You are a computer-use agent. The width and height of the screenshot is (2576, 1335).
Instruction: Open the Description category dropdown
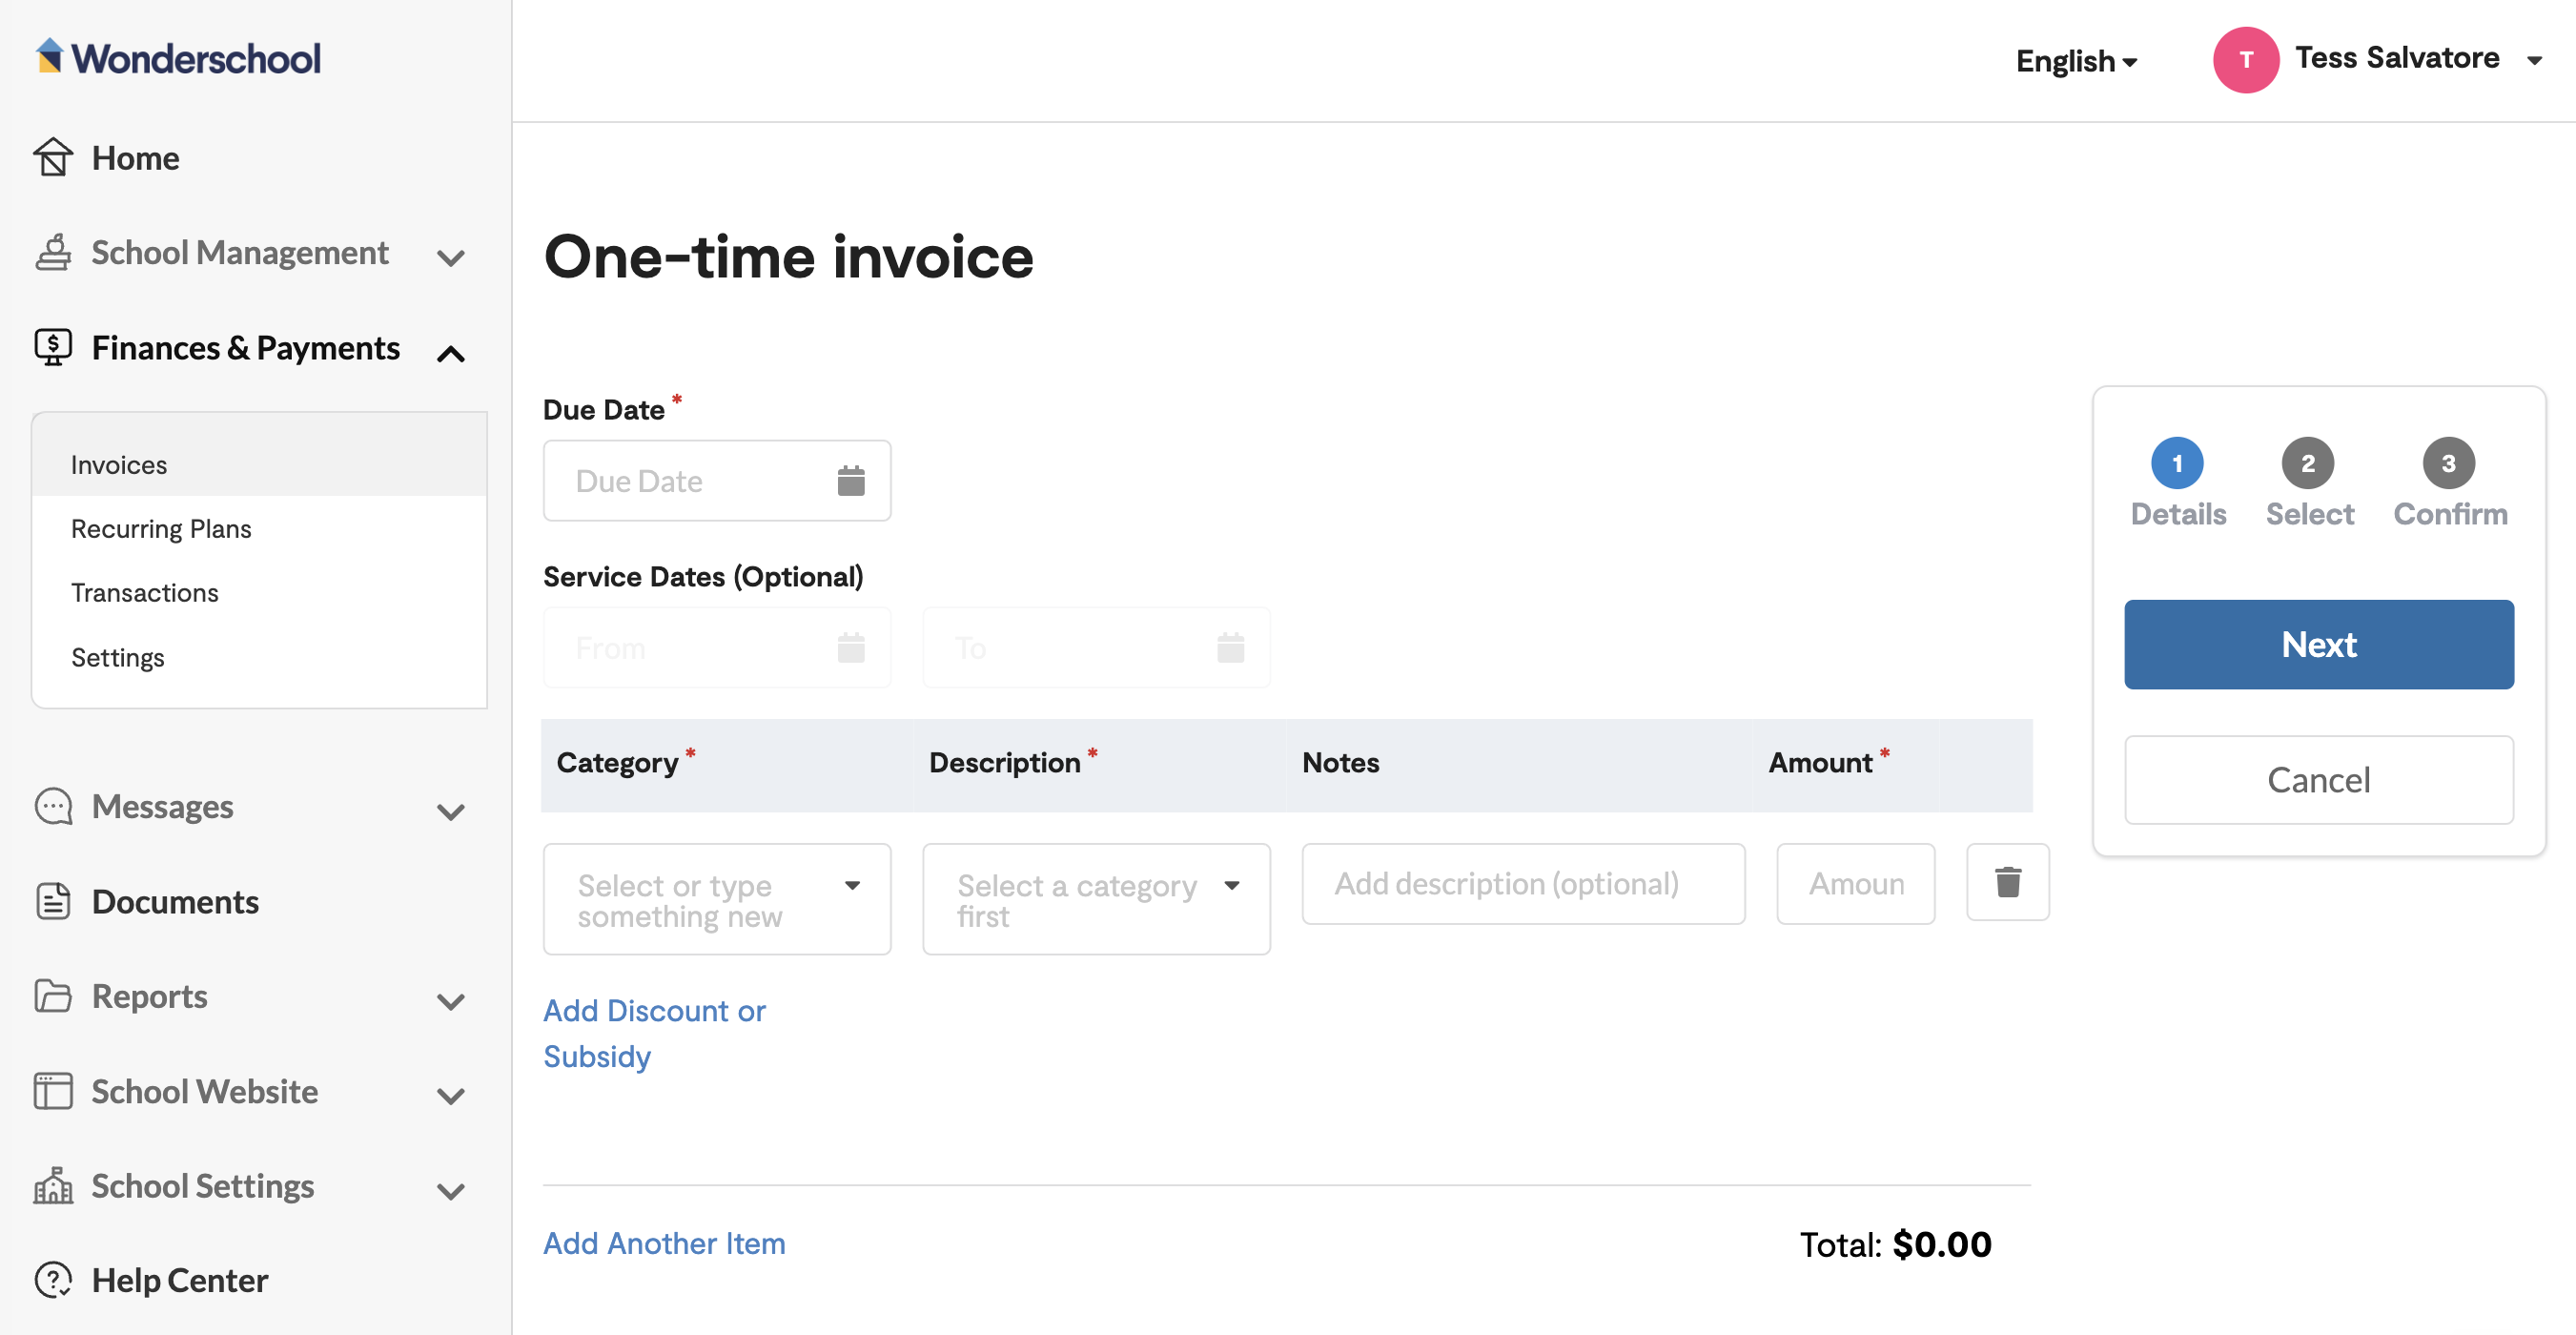coord(1096,899)
